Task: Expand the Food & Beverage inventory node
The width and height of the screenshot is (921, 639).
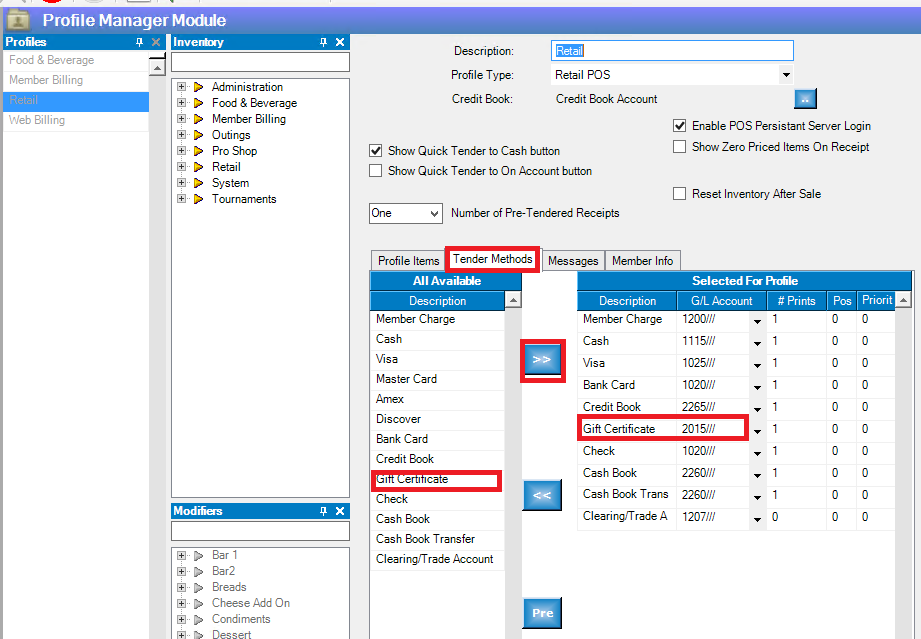Action: pos(182,103)
